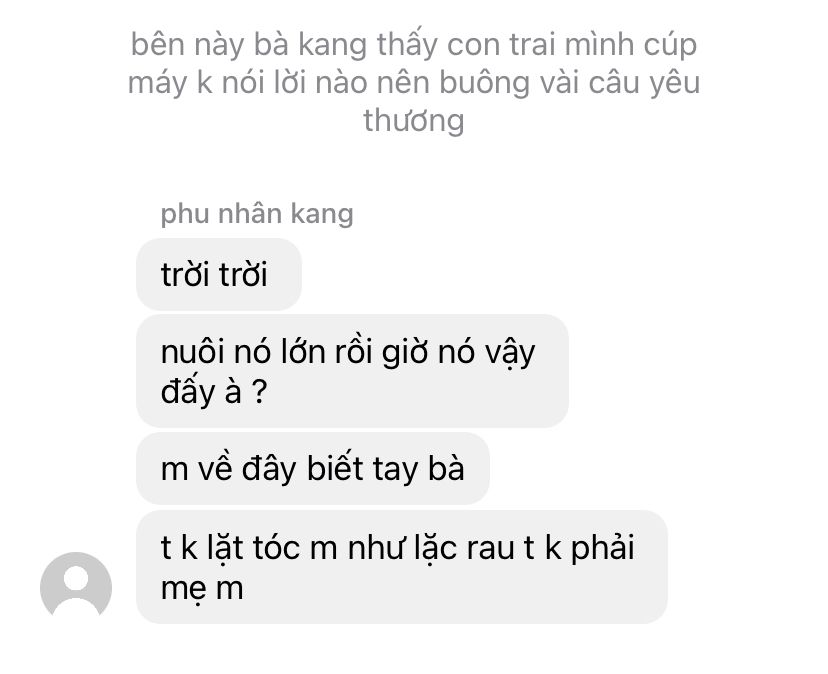Screen dimensions: 828x674
Task: Select the "nuôi nó lớn rồi" message bubble
Action: [x=352, y=371]
